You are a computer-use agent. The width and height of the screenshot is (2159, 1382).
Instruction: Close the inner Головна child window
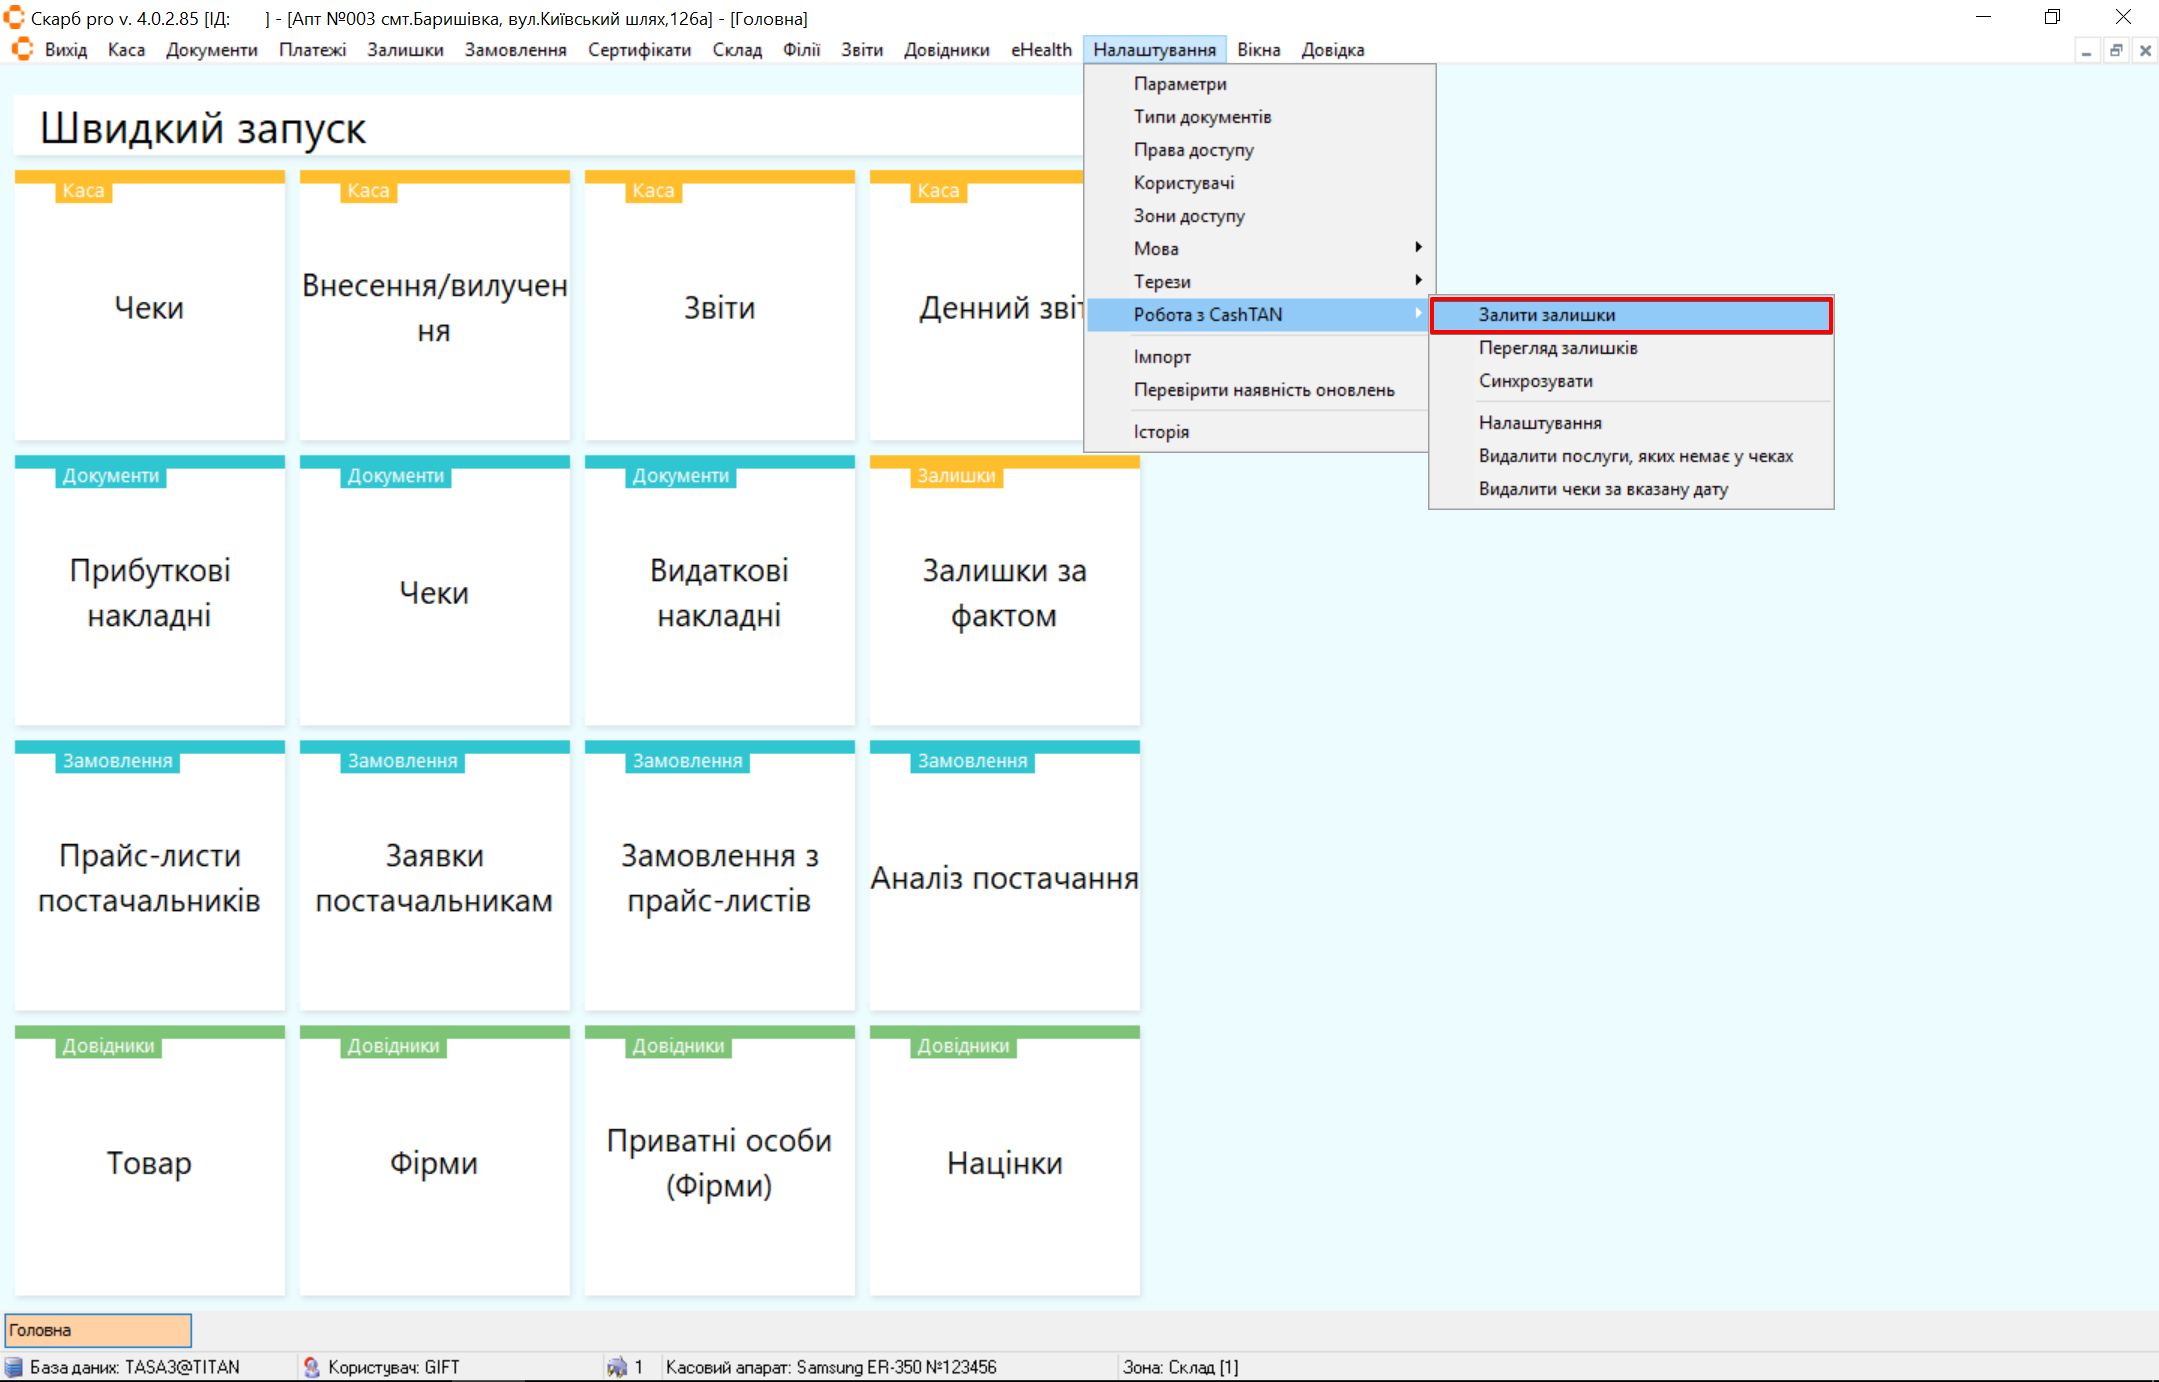point(2145,50)
